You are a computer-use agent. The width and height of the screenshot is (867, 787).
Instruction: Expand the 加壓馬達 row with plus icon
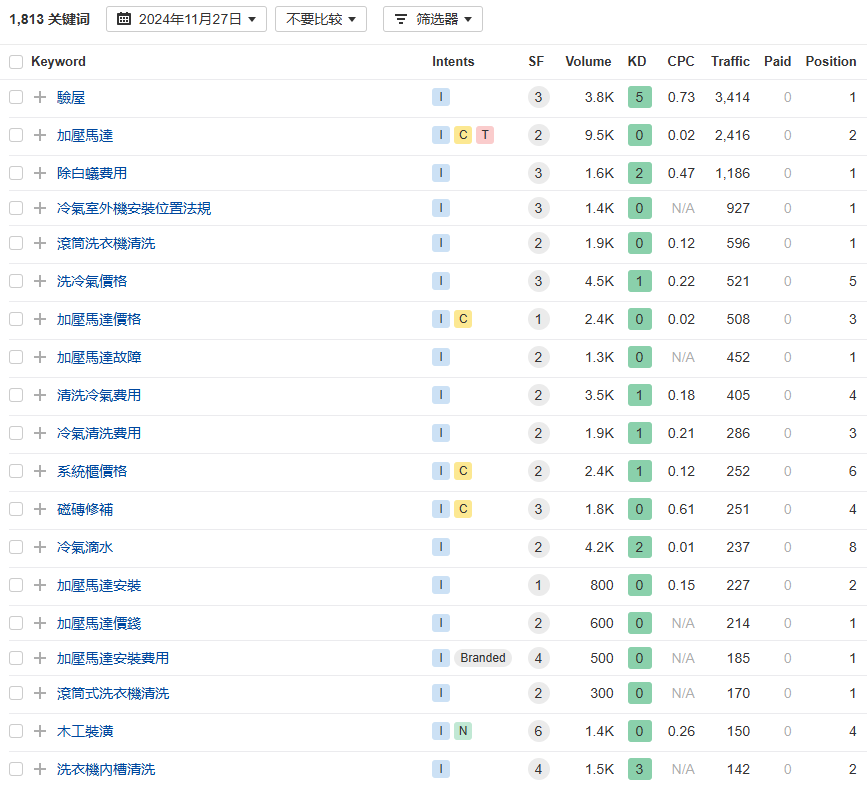[x=40, y=135]
